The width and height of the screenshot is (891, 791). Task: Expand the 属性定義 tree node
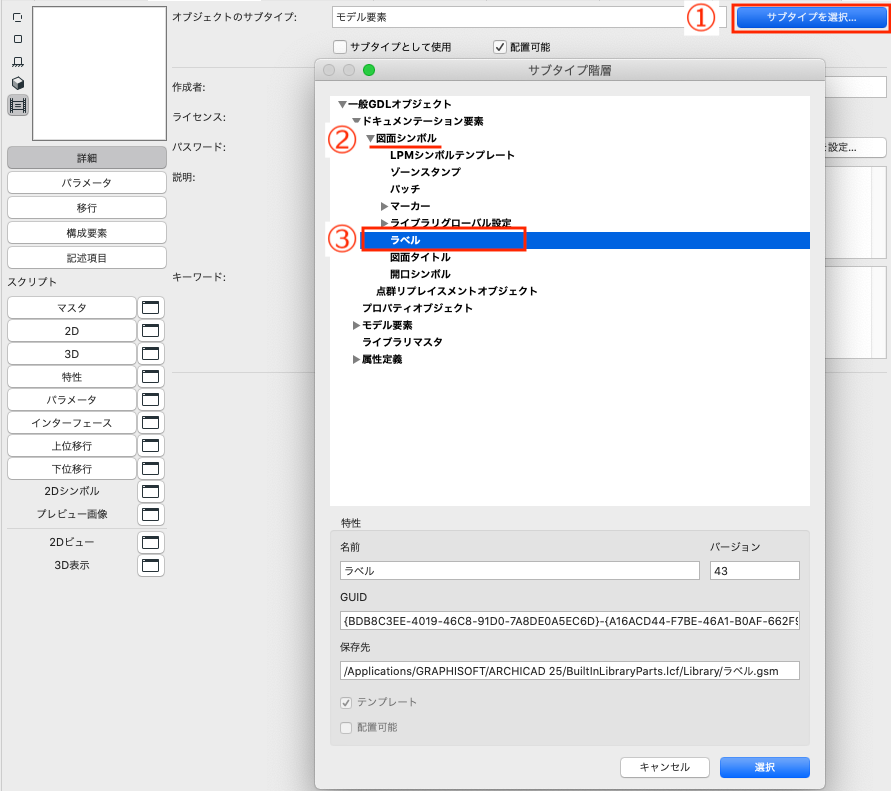pyautogui.click(x=356, y=359)
